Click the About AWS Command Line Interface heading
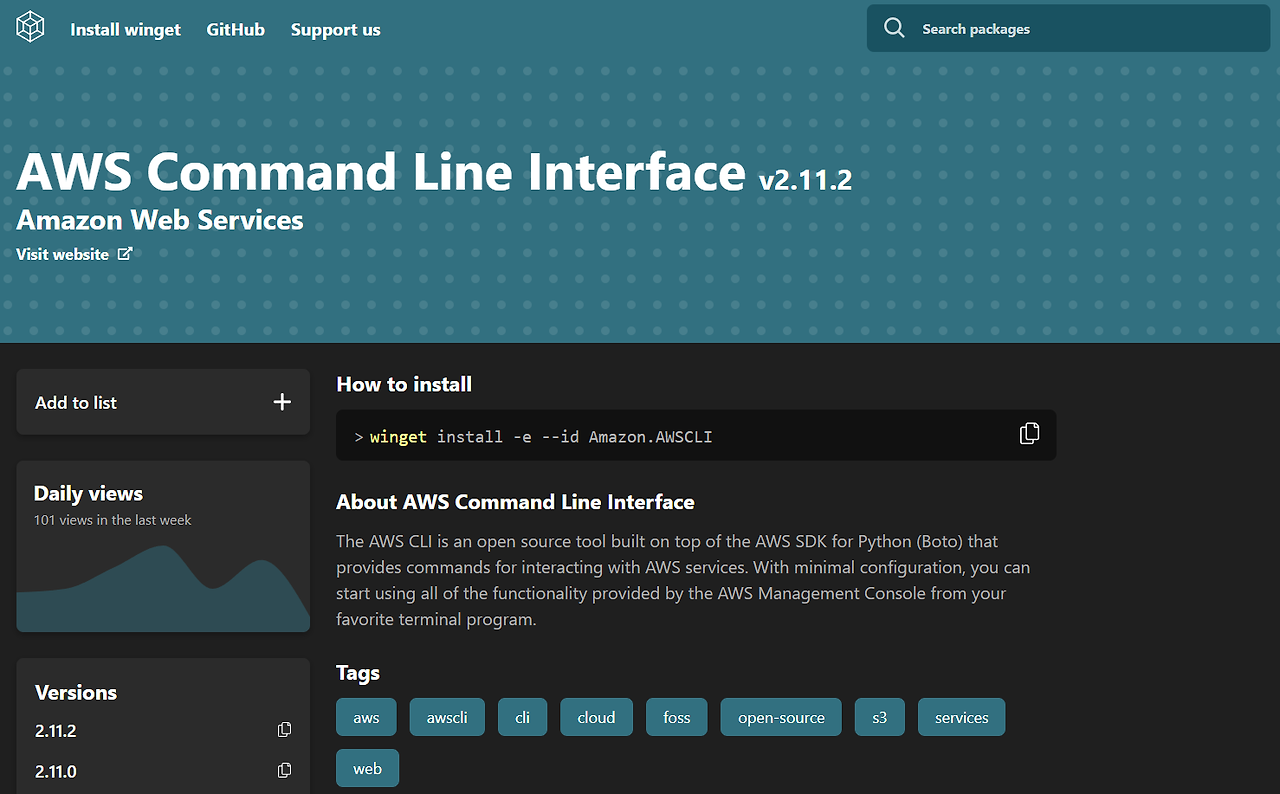 coord(515,502)
